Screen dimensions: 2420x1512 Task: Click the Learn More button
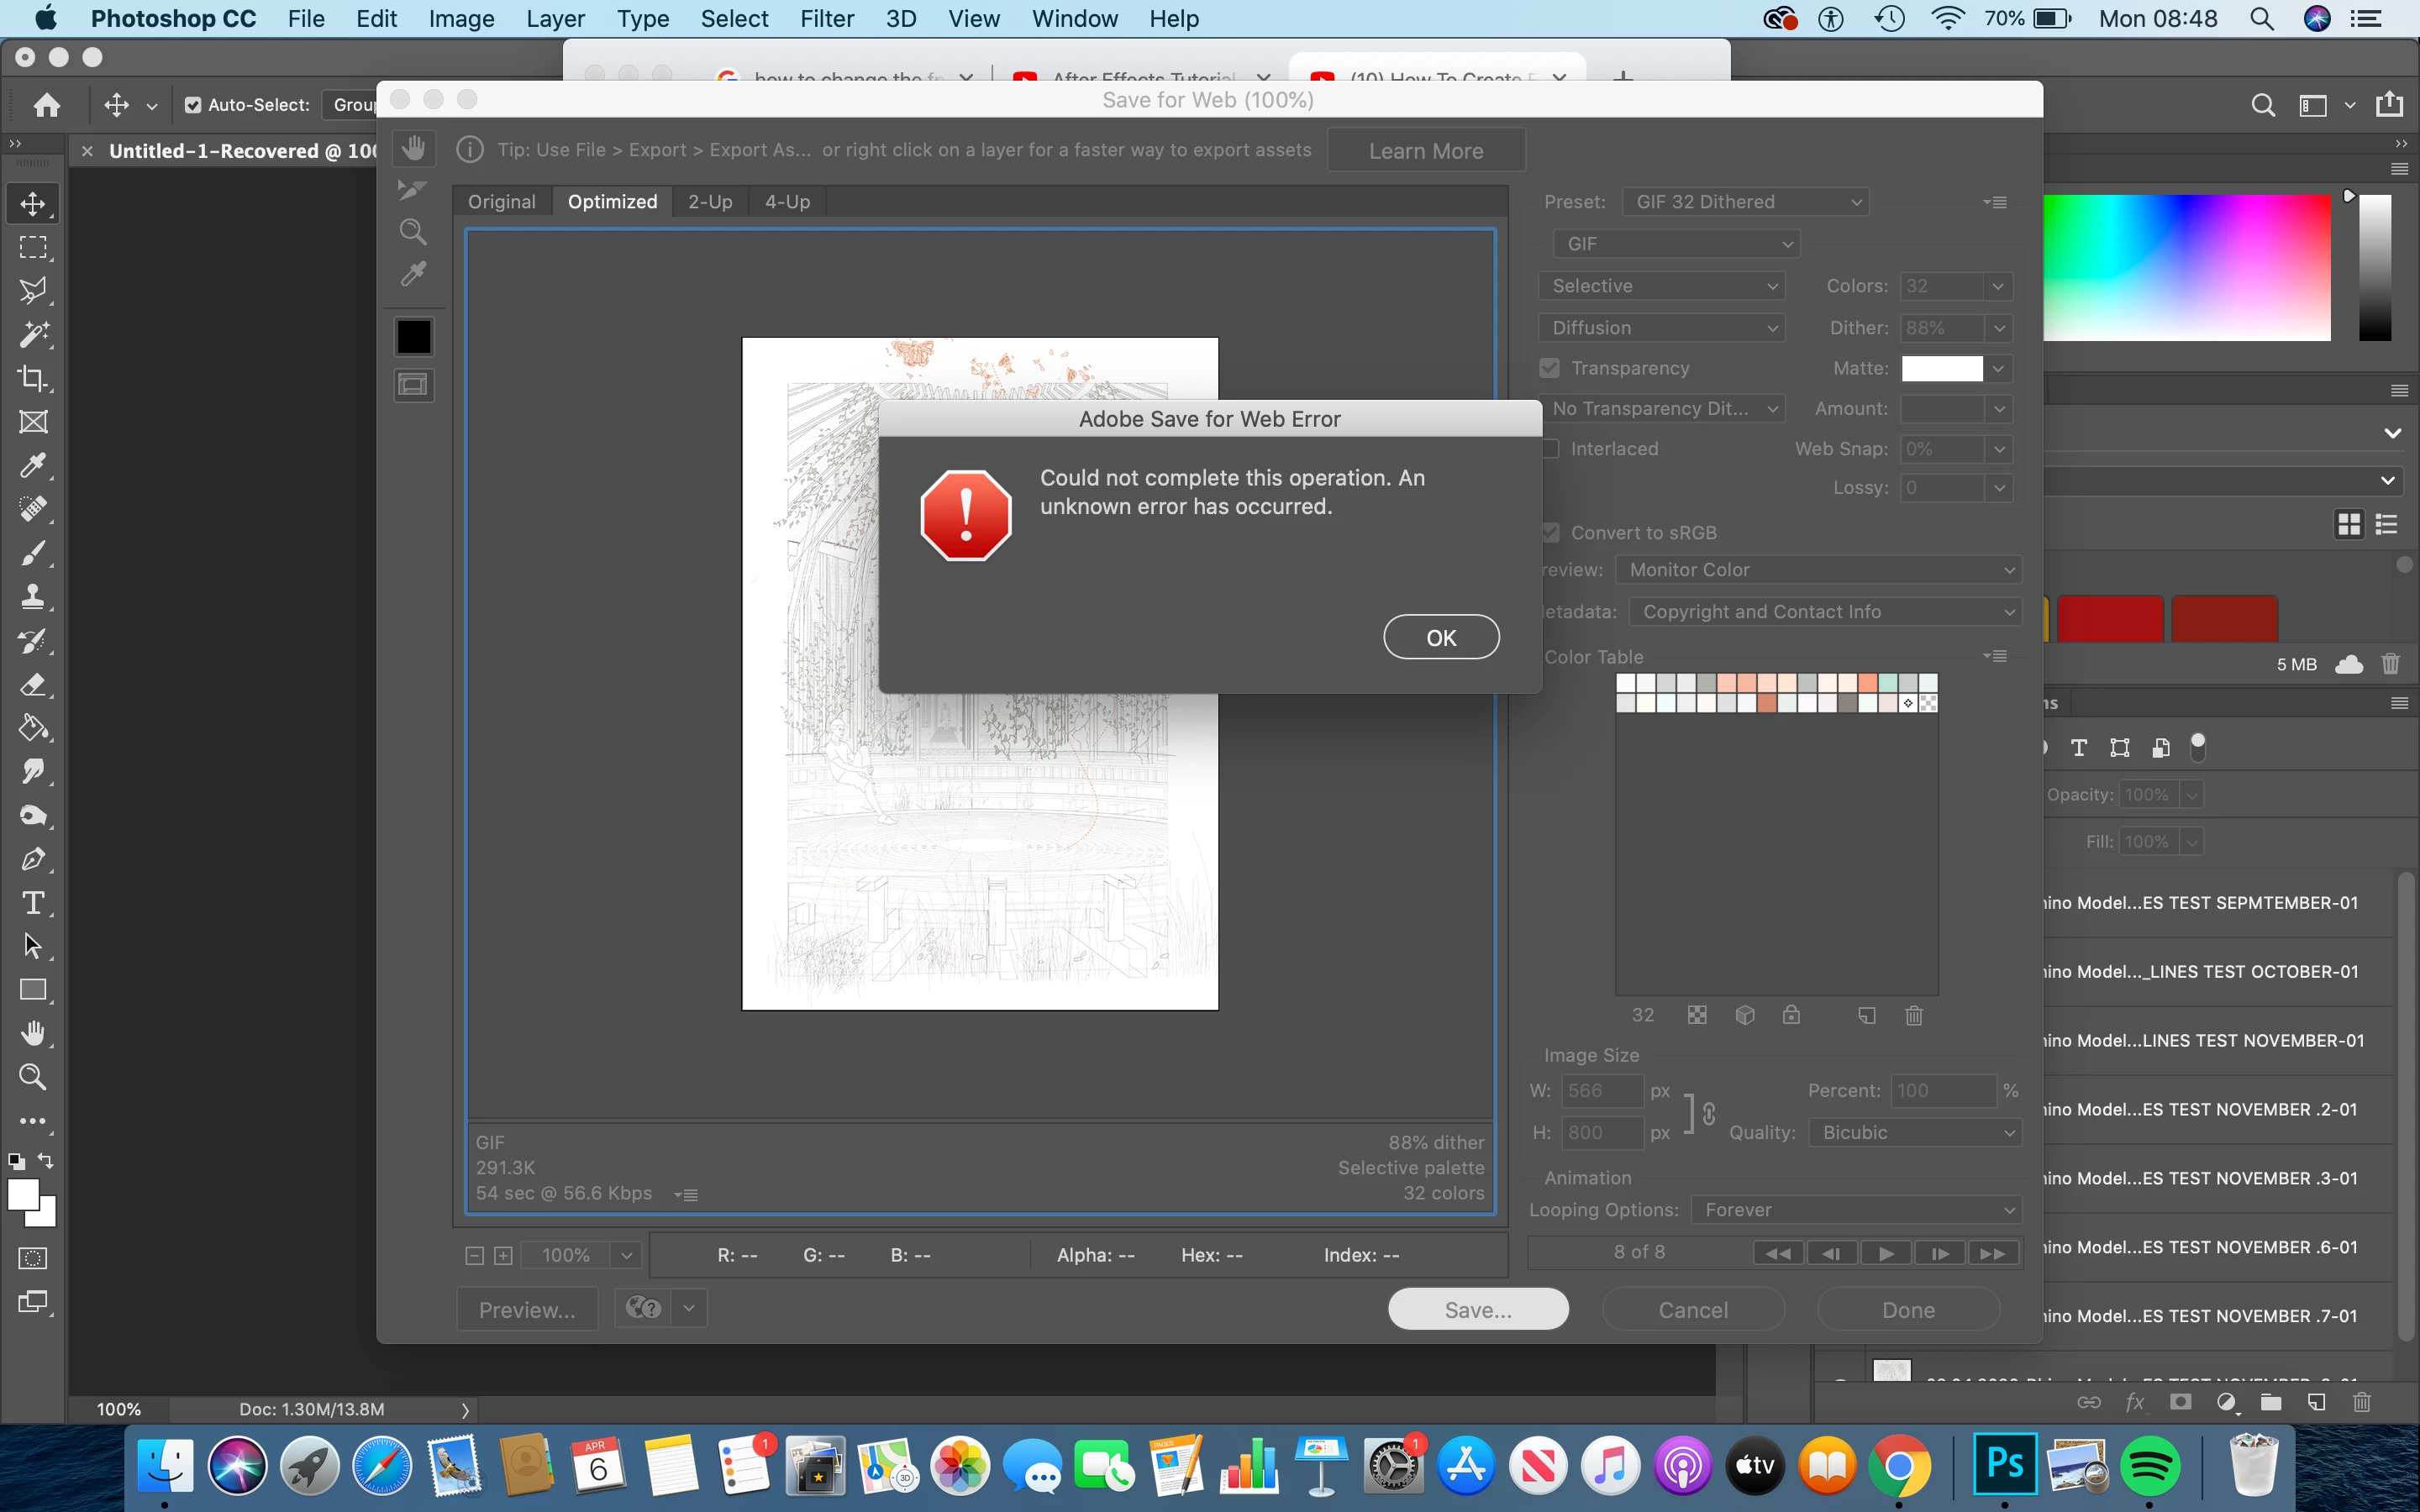point(1425,151)
